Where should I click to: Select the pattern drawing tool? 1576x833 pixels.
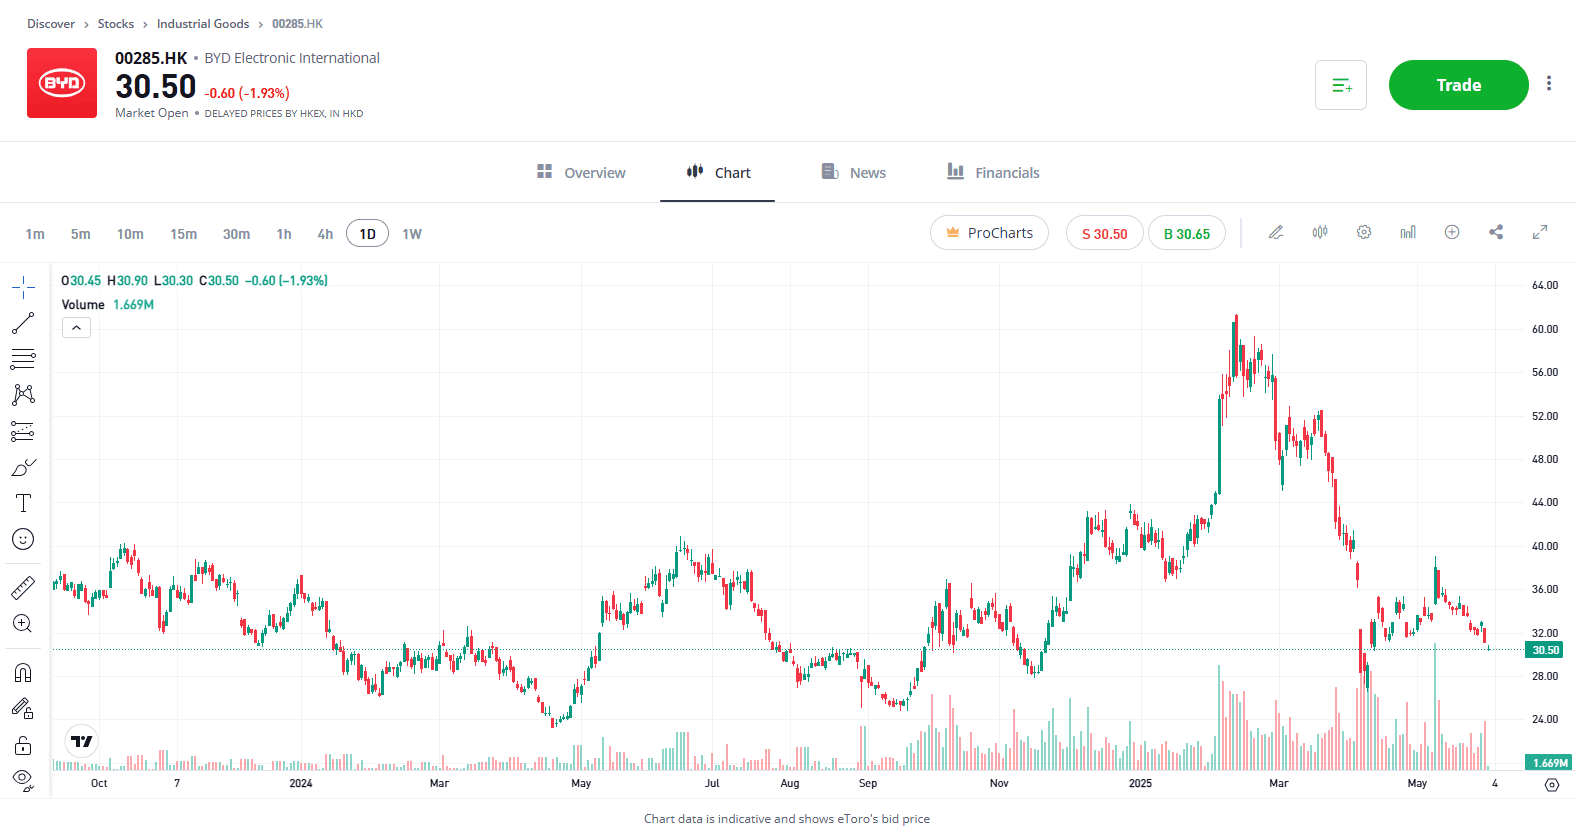pos(23,395)
